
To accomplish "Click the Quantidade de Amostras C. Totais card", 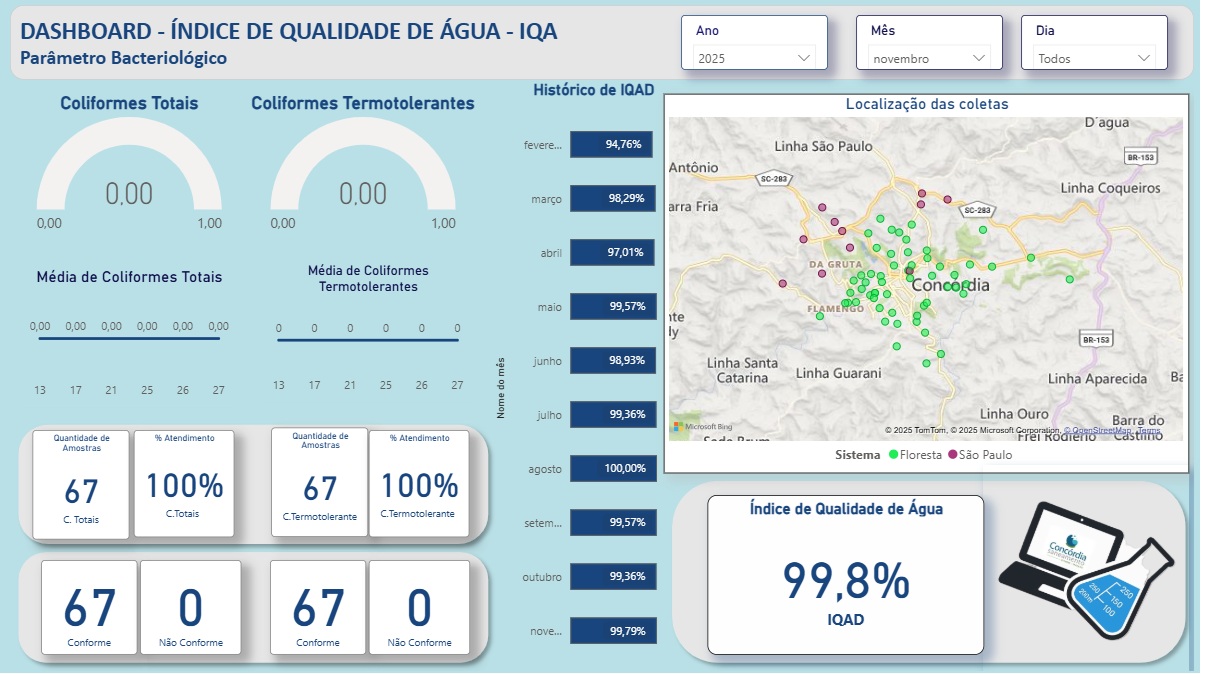I will click(x=81, y=485).
